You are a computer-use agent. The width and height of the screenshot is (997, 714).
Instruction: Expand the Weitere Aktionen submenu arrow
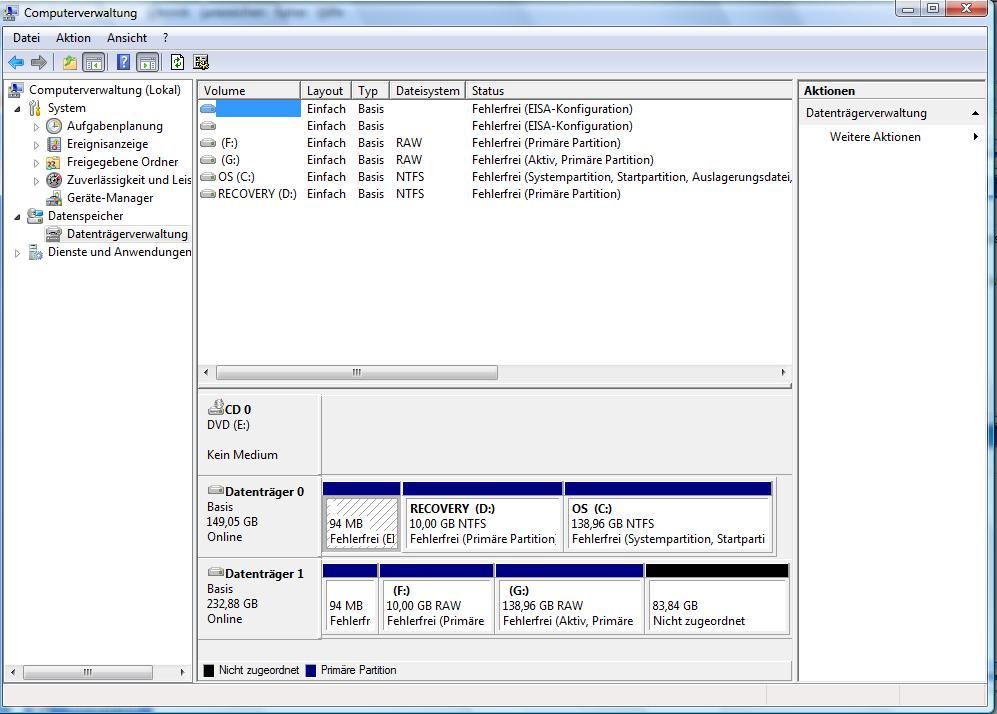click(975, 137)
